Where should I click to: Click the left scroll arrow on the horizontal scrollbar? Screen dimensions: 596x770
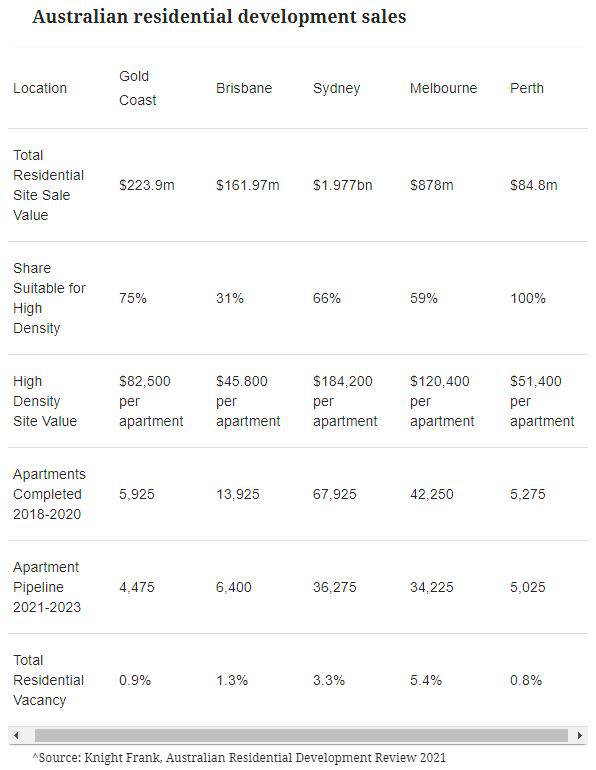coord(17,735)
